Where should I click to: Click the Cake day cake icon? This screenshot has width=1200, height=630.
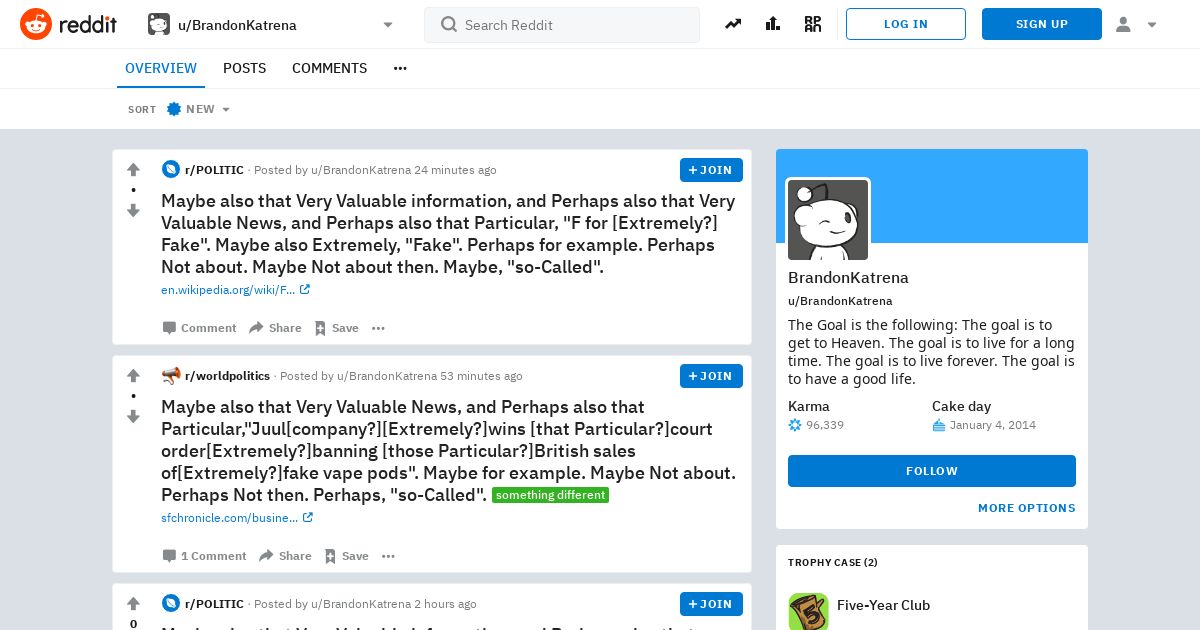[939, 425]
